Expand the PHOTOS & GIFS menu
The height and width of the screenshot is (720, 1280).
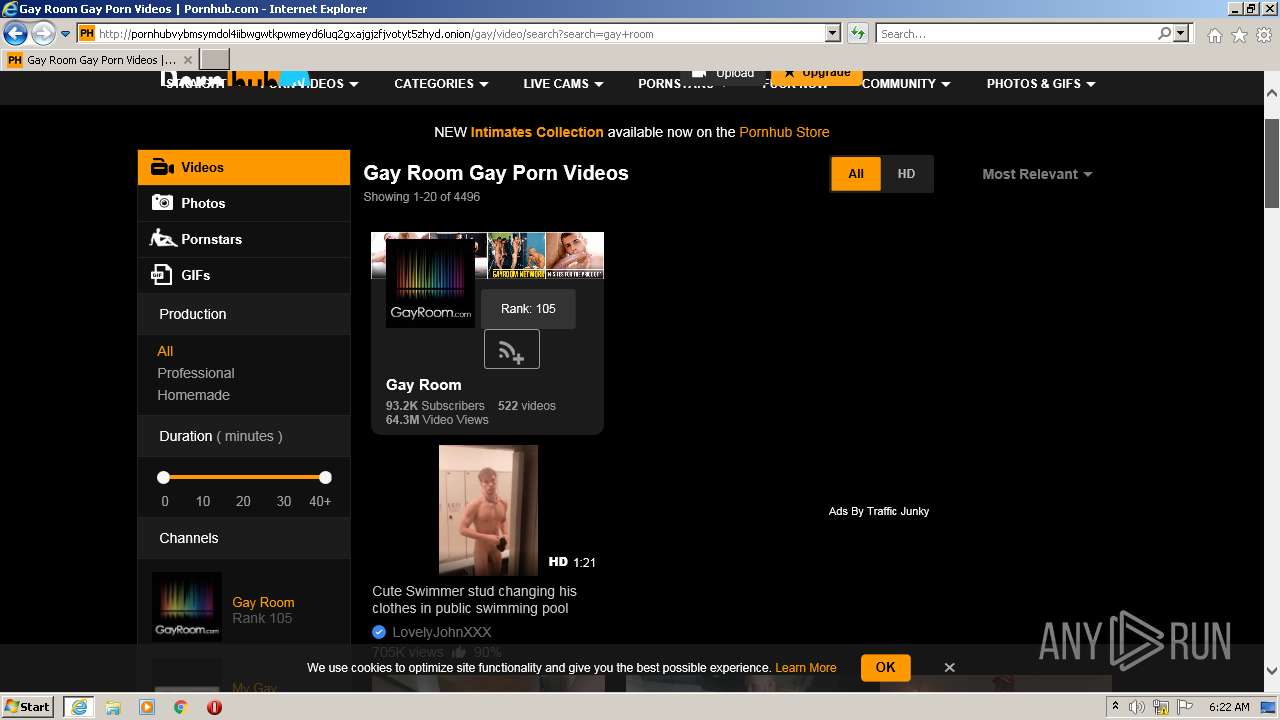(x=1041, y=84)
